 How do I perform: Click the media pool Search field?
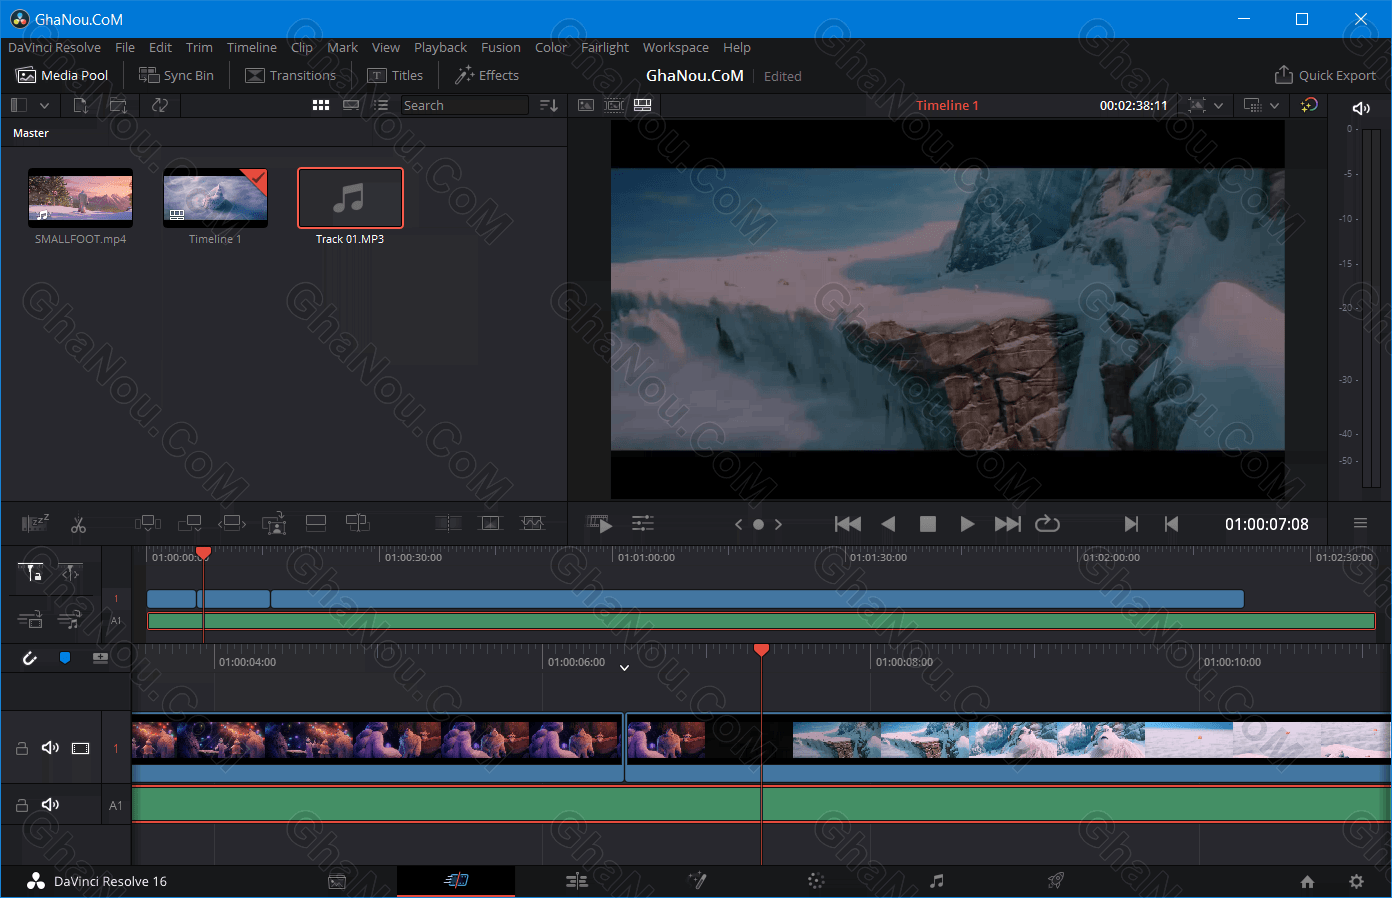(465, 105)
